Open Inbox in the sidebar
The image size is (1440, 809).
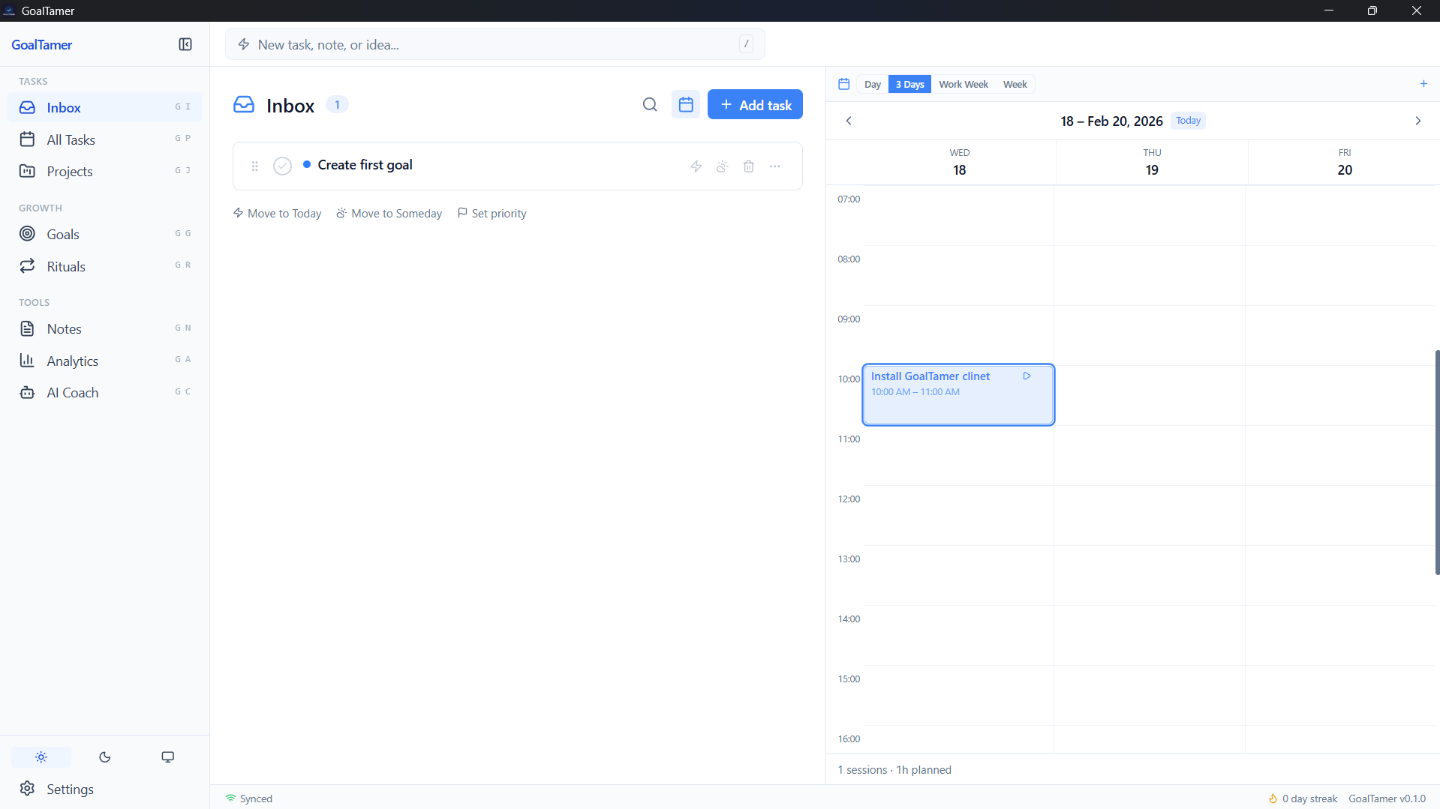104,107
